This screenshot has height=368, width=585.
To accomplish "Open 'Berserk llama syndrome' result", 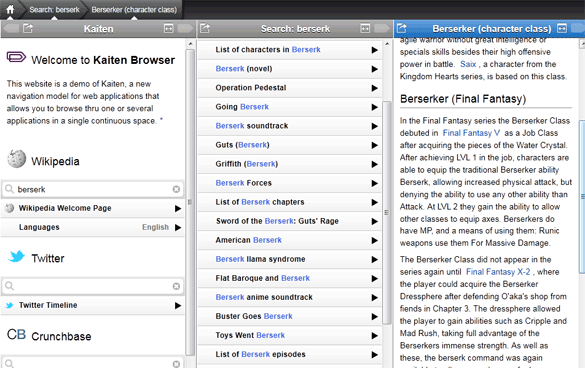I will pos(289,259).
